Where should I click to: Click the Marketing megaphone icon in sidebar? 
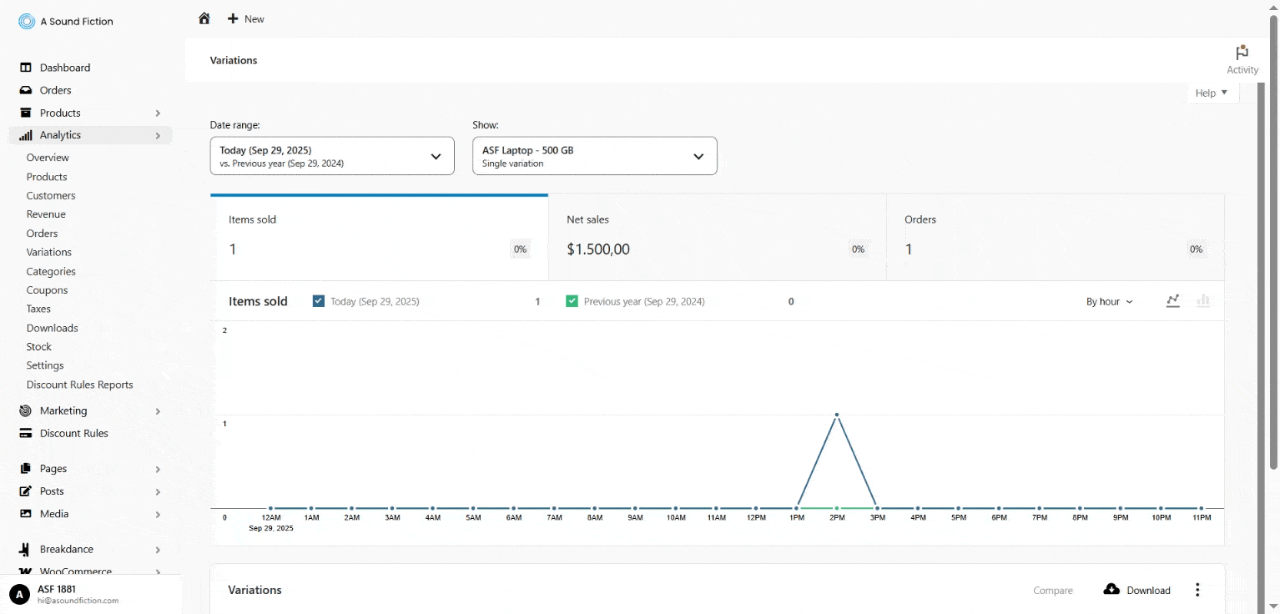(x=23, y=411)
